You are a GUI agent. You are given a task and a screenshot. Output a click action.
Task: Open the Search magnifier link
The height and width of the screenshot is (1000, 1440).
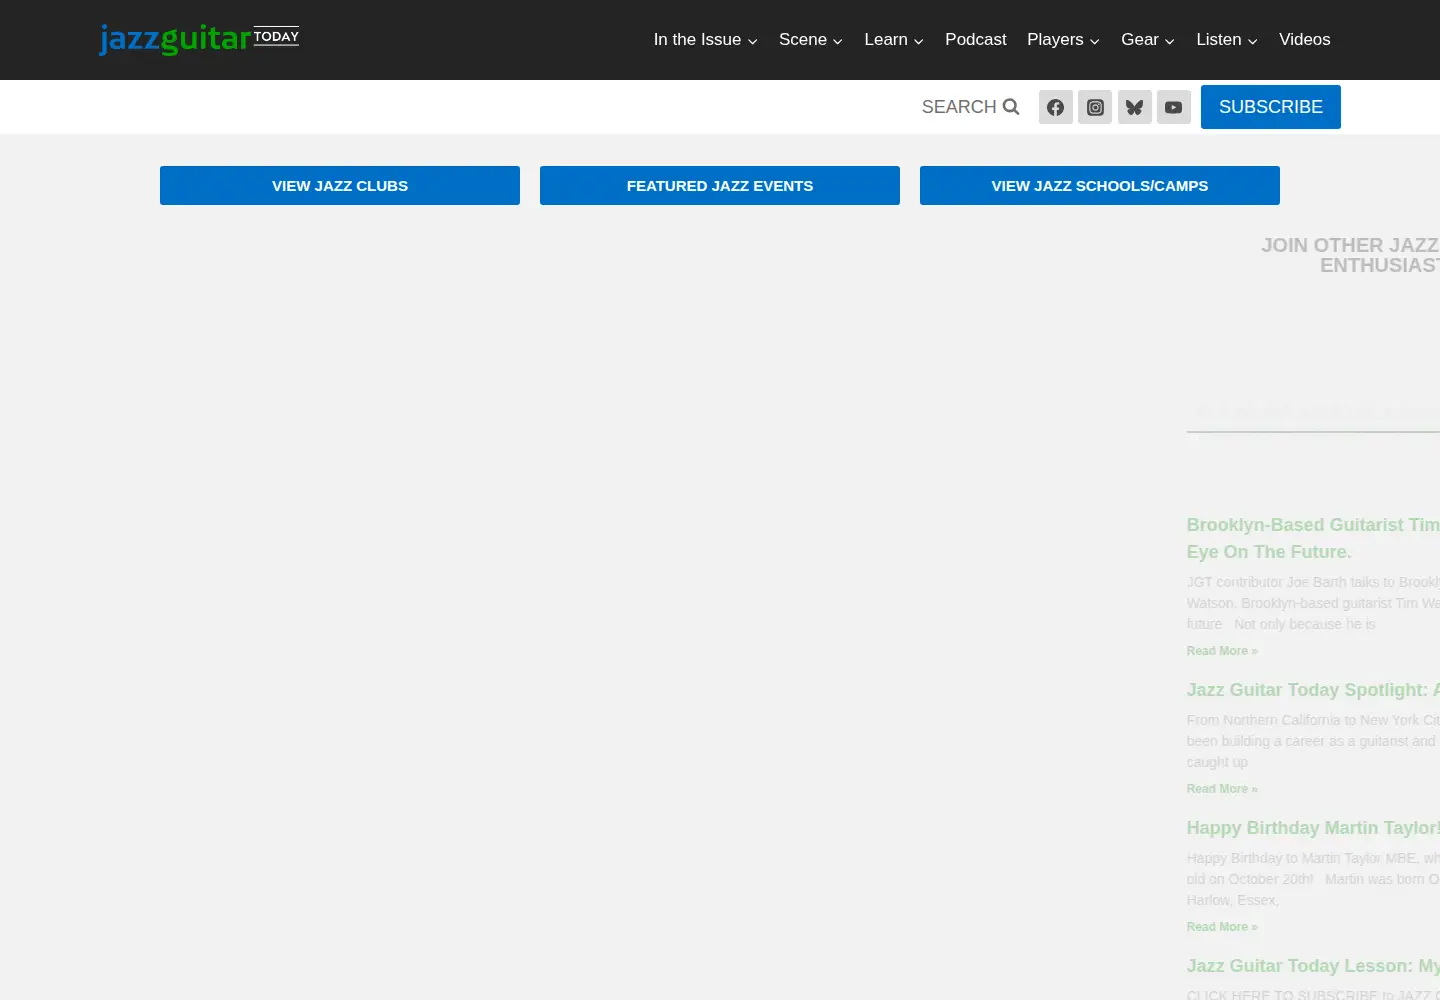(x=970, y=107)
